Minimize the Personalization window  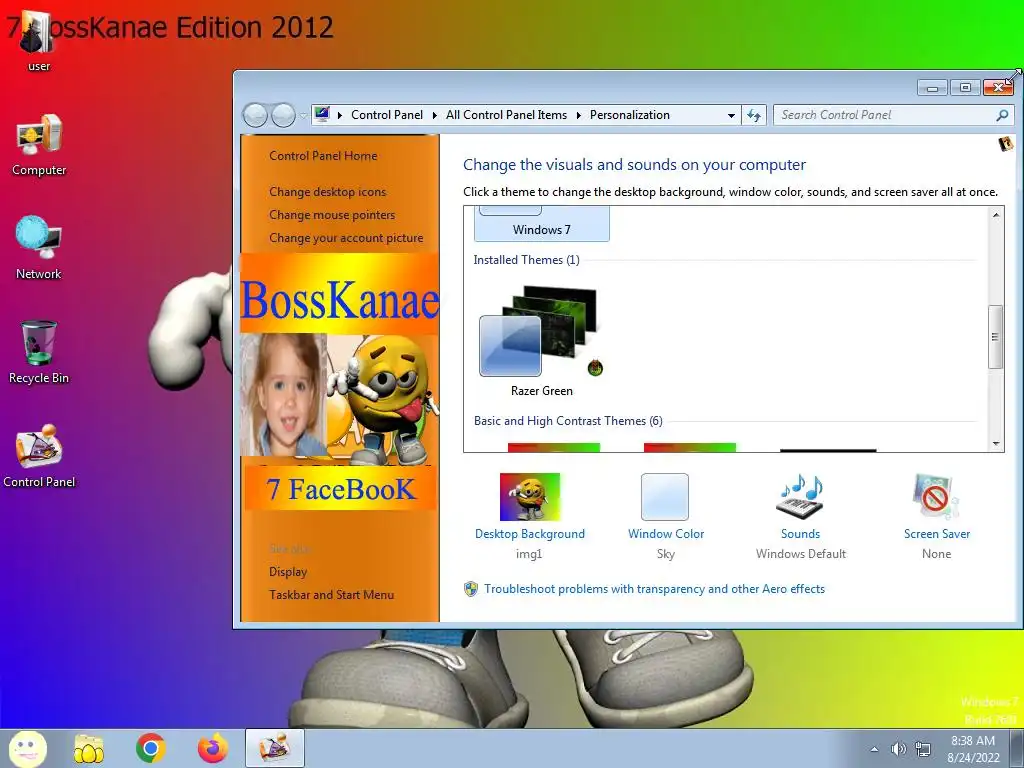933,88
